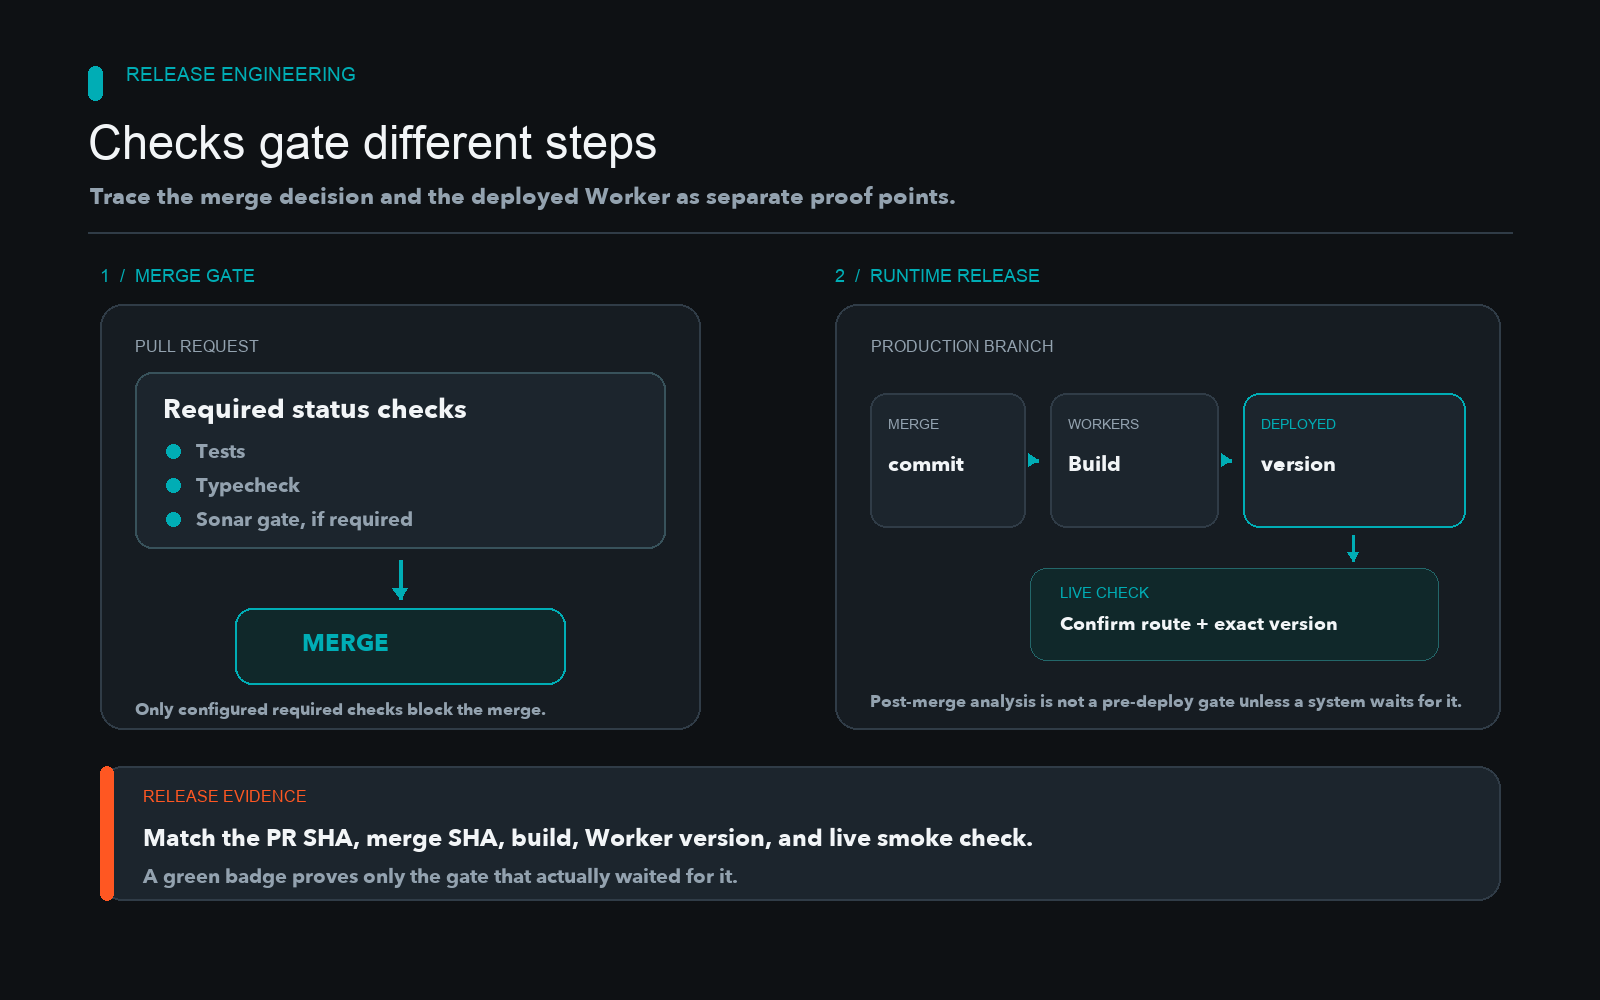The height and width of the screenshot is (1000, 1600).
Task: Click the RELEASE EVIDENCE label
Action: click(225, 796)
